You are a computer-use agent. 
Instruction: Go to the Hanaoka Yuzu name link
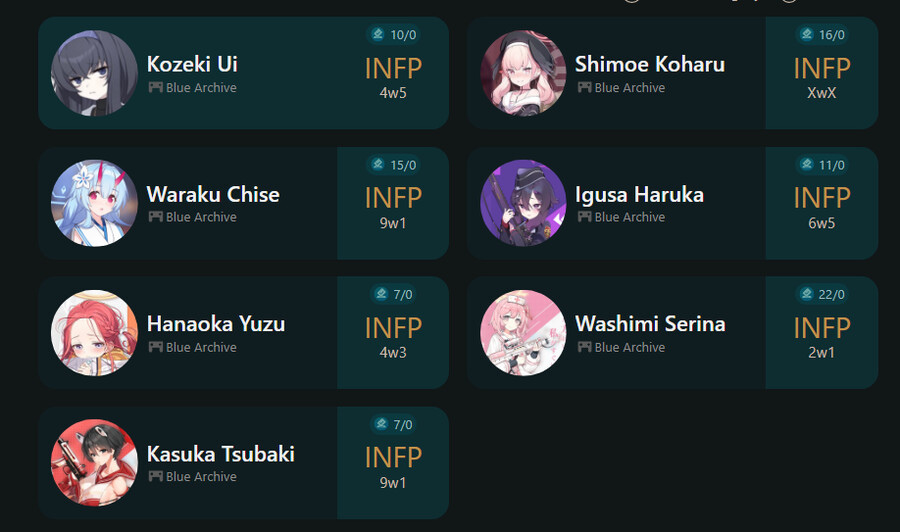[216, 324]
